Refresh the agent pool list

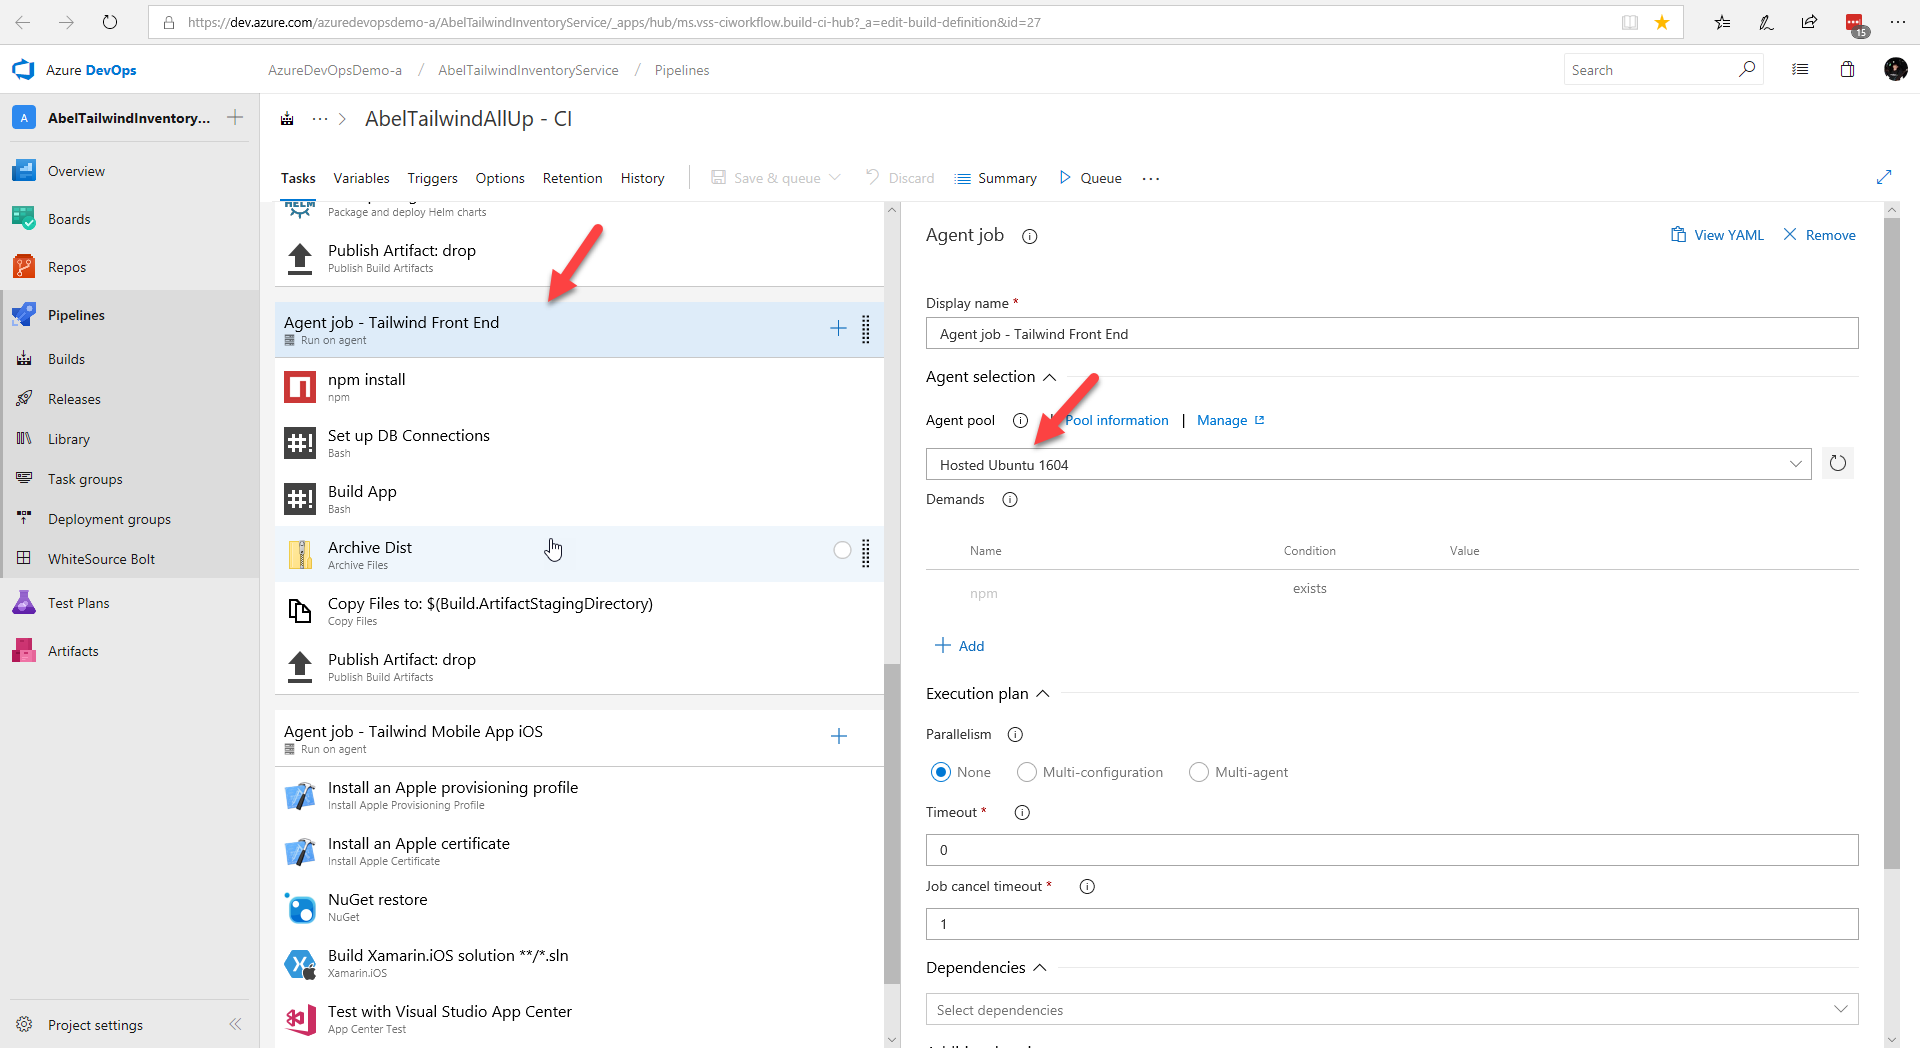(x=1838, y=463)
